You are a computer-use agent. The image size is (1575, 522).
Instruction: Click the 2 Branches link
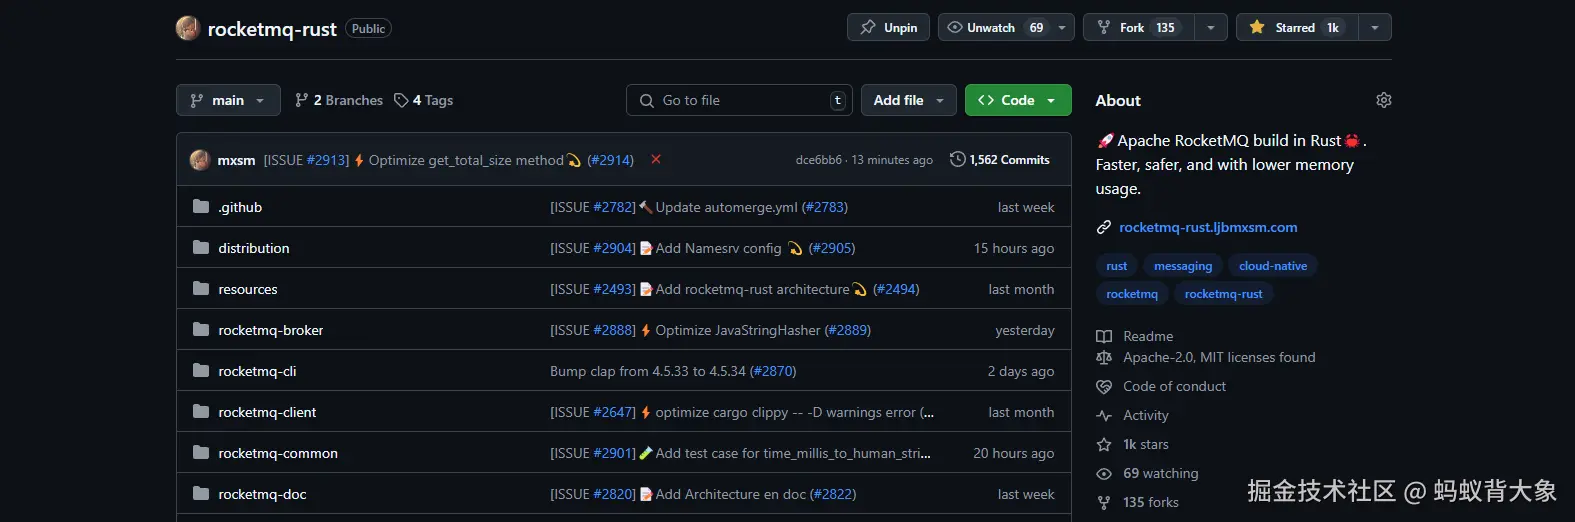point(339,100)
